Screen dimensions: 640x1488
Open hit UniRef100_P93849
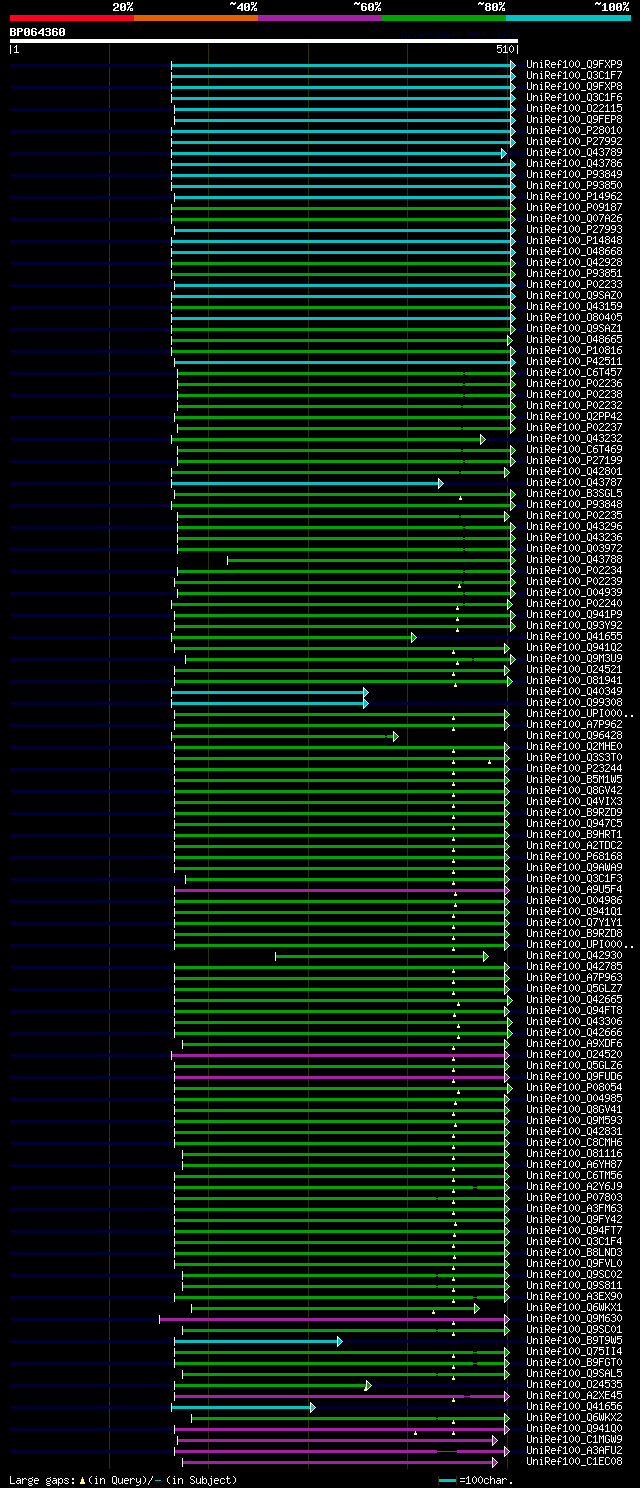[574, 175]
